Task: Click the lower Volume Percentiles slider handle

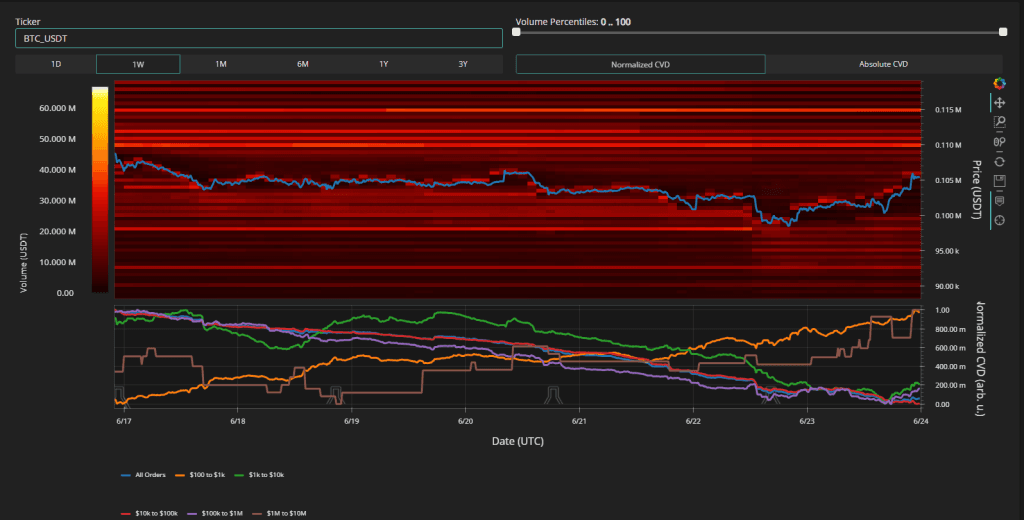Action: coord(516,31)
